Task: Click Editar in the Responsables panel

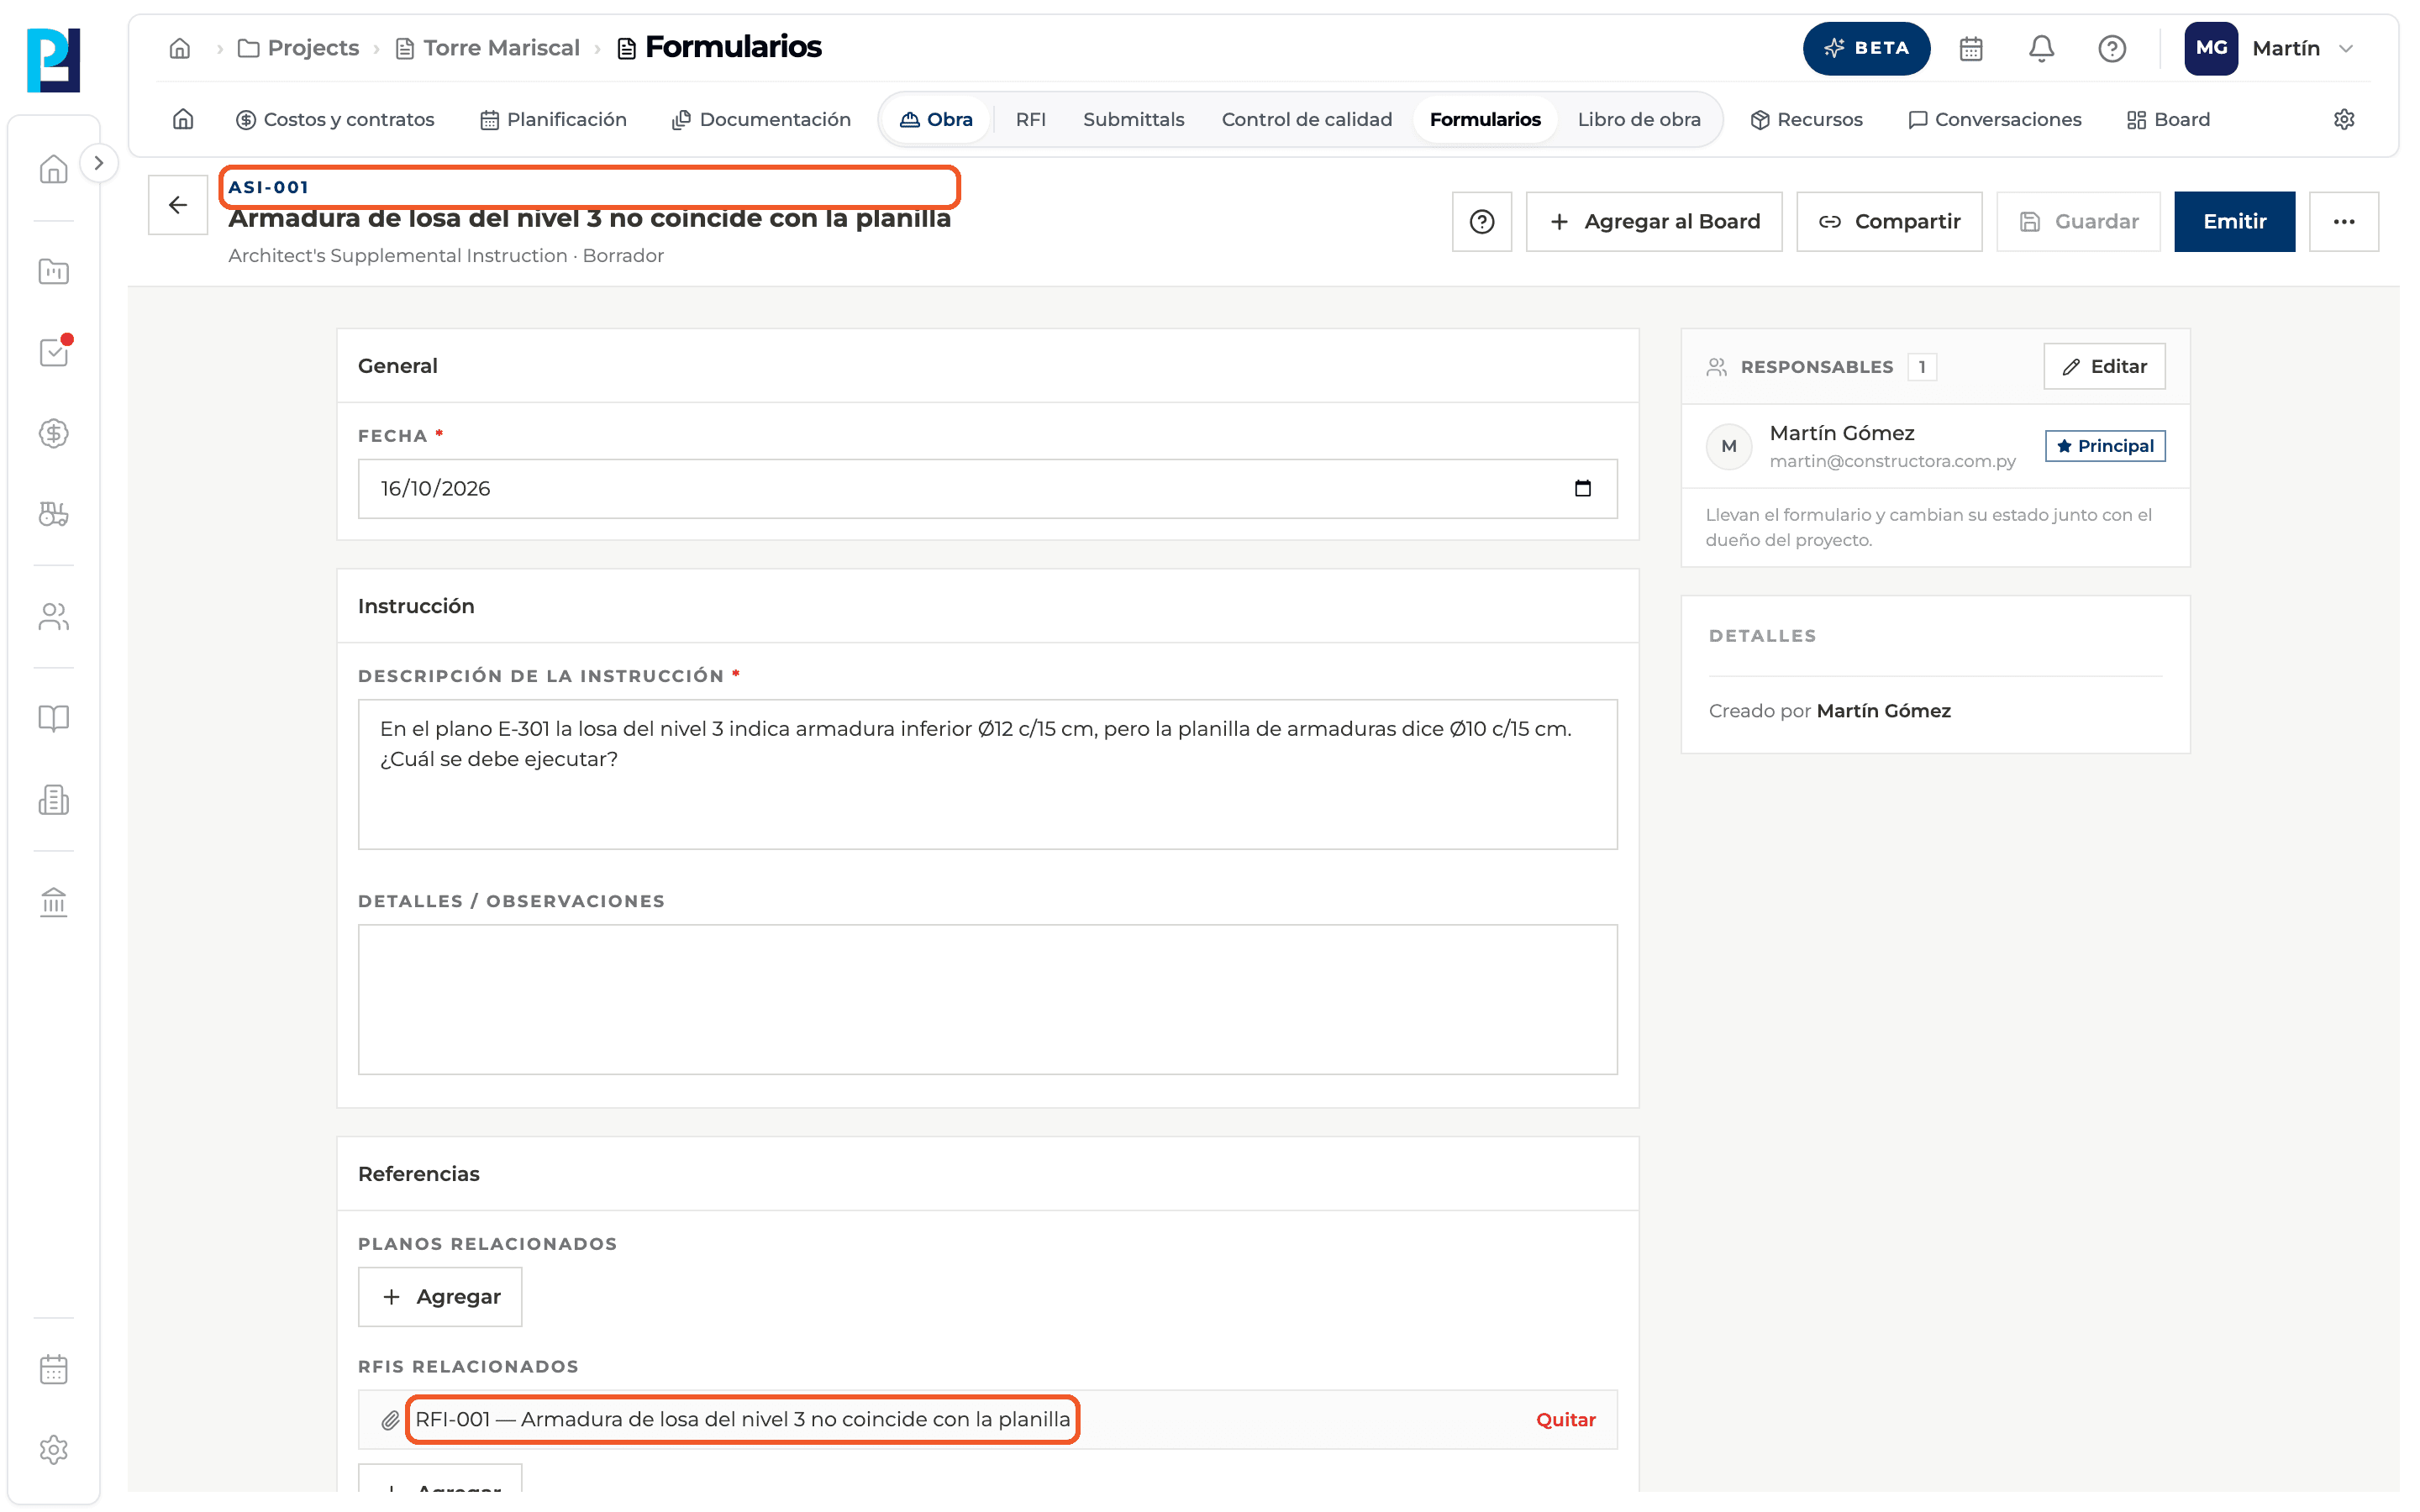Action: click(x=2103, y=366)
